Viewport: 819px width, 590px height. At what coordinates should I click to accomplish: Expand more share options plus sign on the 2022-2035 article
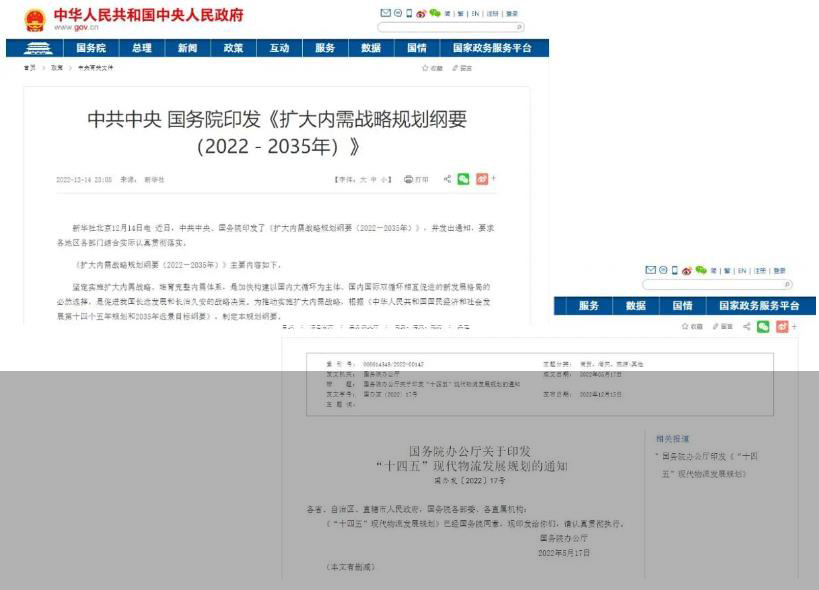(x=493, y=178)
